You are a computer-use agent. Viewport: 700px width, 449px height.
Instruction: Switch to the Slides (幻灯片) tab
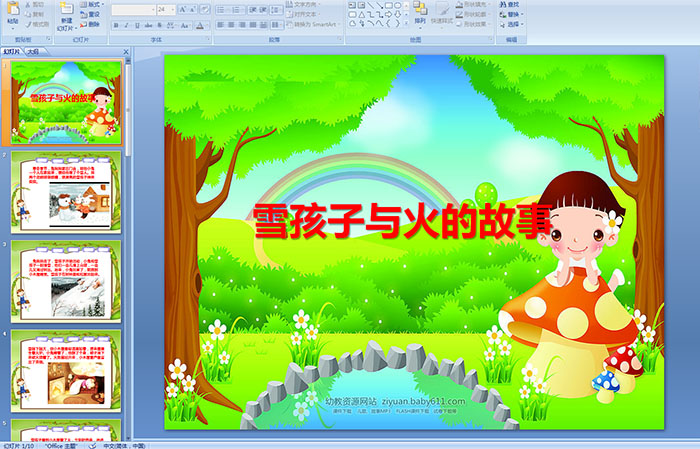12,49
